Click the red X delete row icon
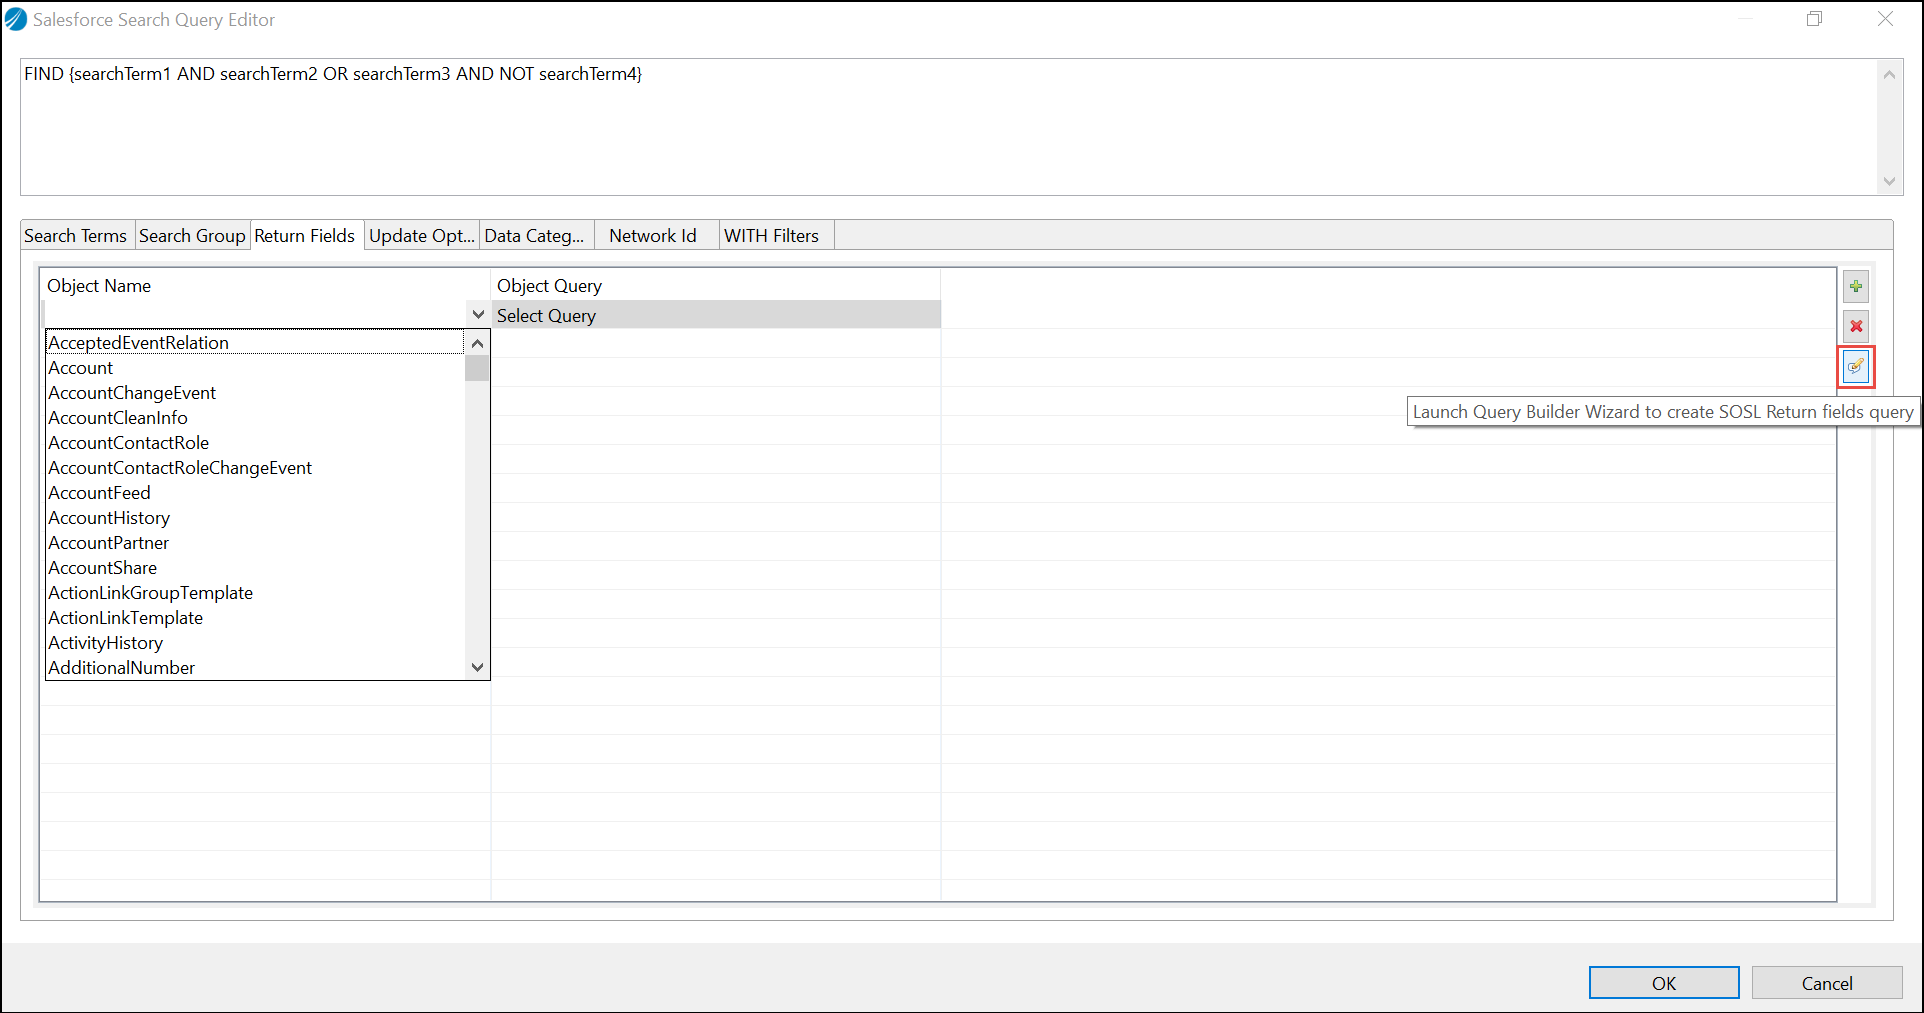Viewport: 1924px width, 1013px height. (x=1856, y=326)
